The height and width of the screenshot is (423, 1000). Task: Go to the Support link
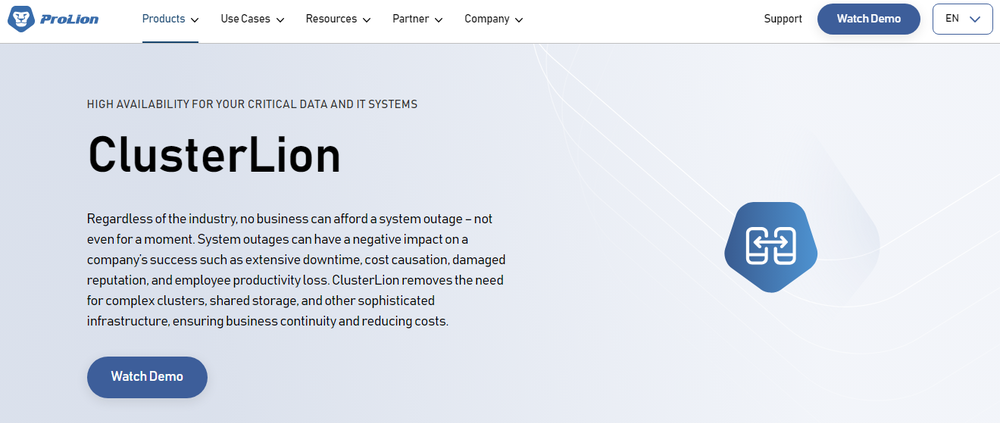pos(783,19)
